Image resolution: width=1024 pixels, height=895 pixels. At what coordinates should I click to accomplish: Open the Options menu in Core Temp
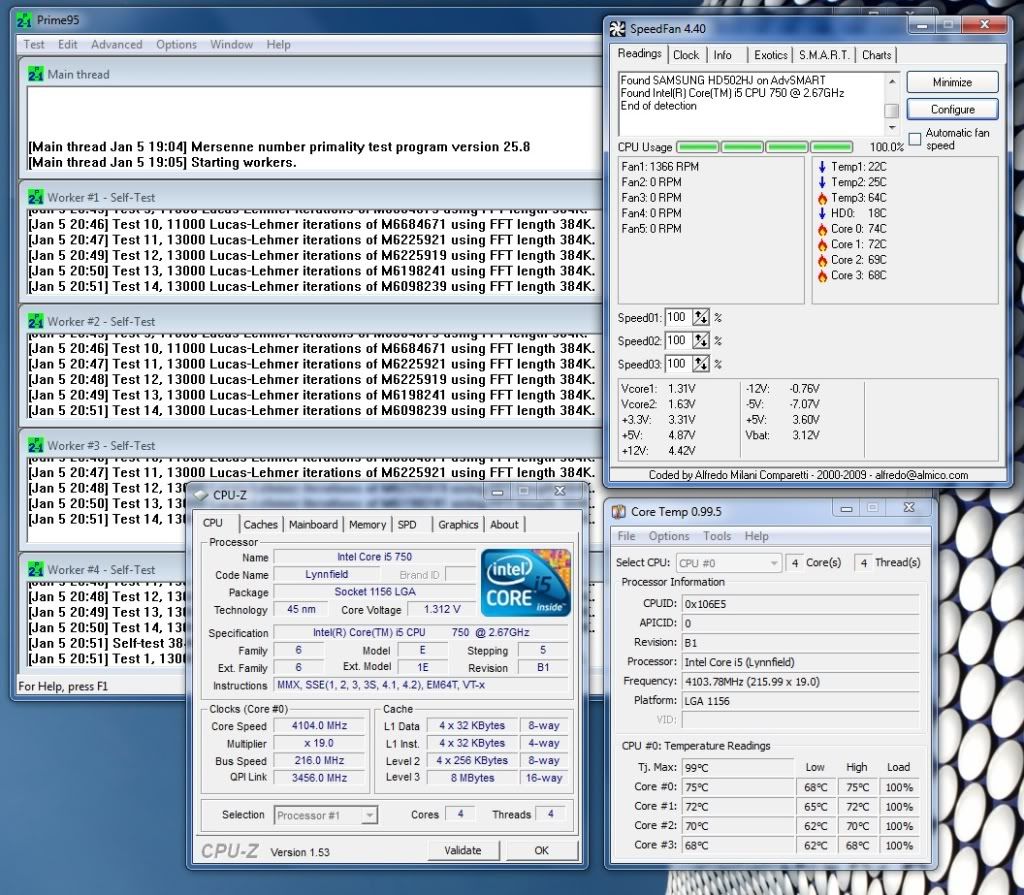coord(669,536)
